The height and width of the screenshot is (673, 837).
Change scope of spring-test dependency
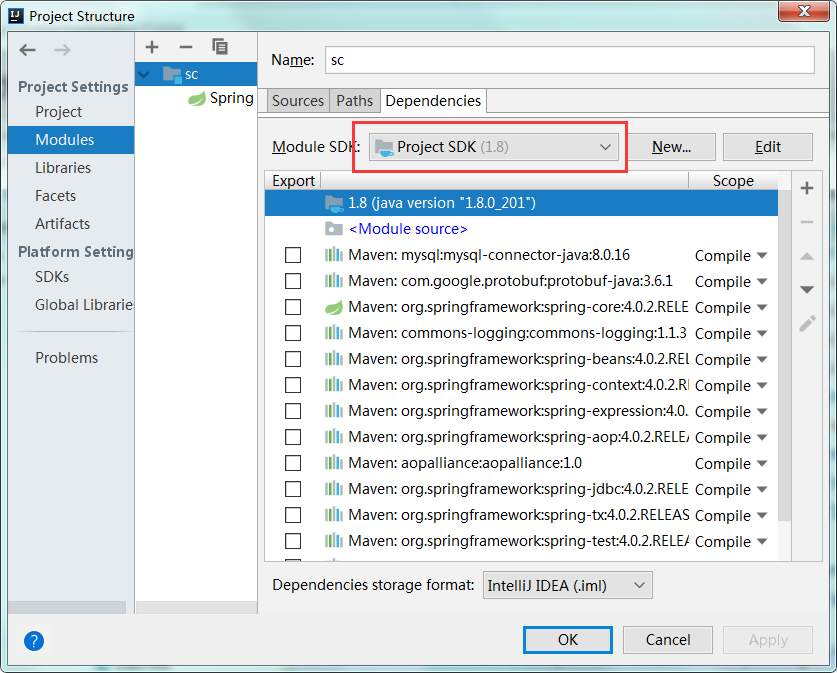click(x=731, y=542)
